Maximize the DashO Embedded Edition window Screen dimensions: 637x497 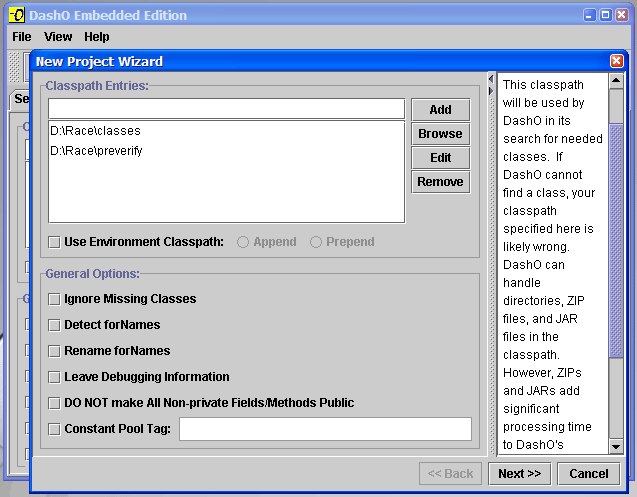click(x=605, y=15)
